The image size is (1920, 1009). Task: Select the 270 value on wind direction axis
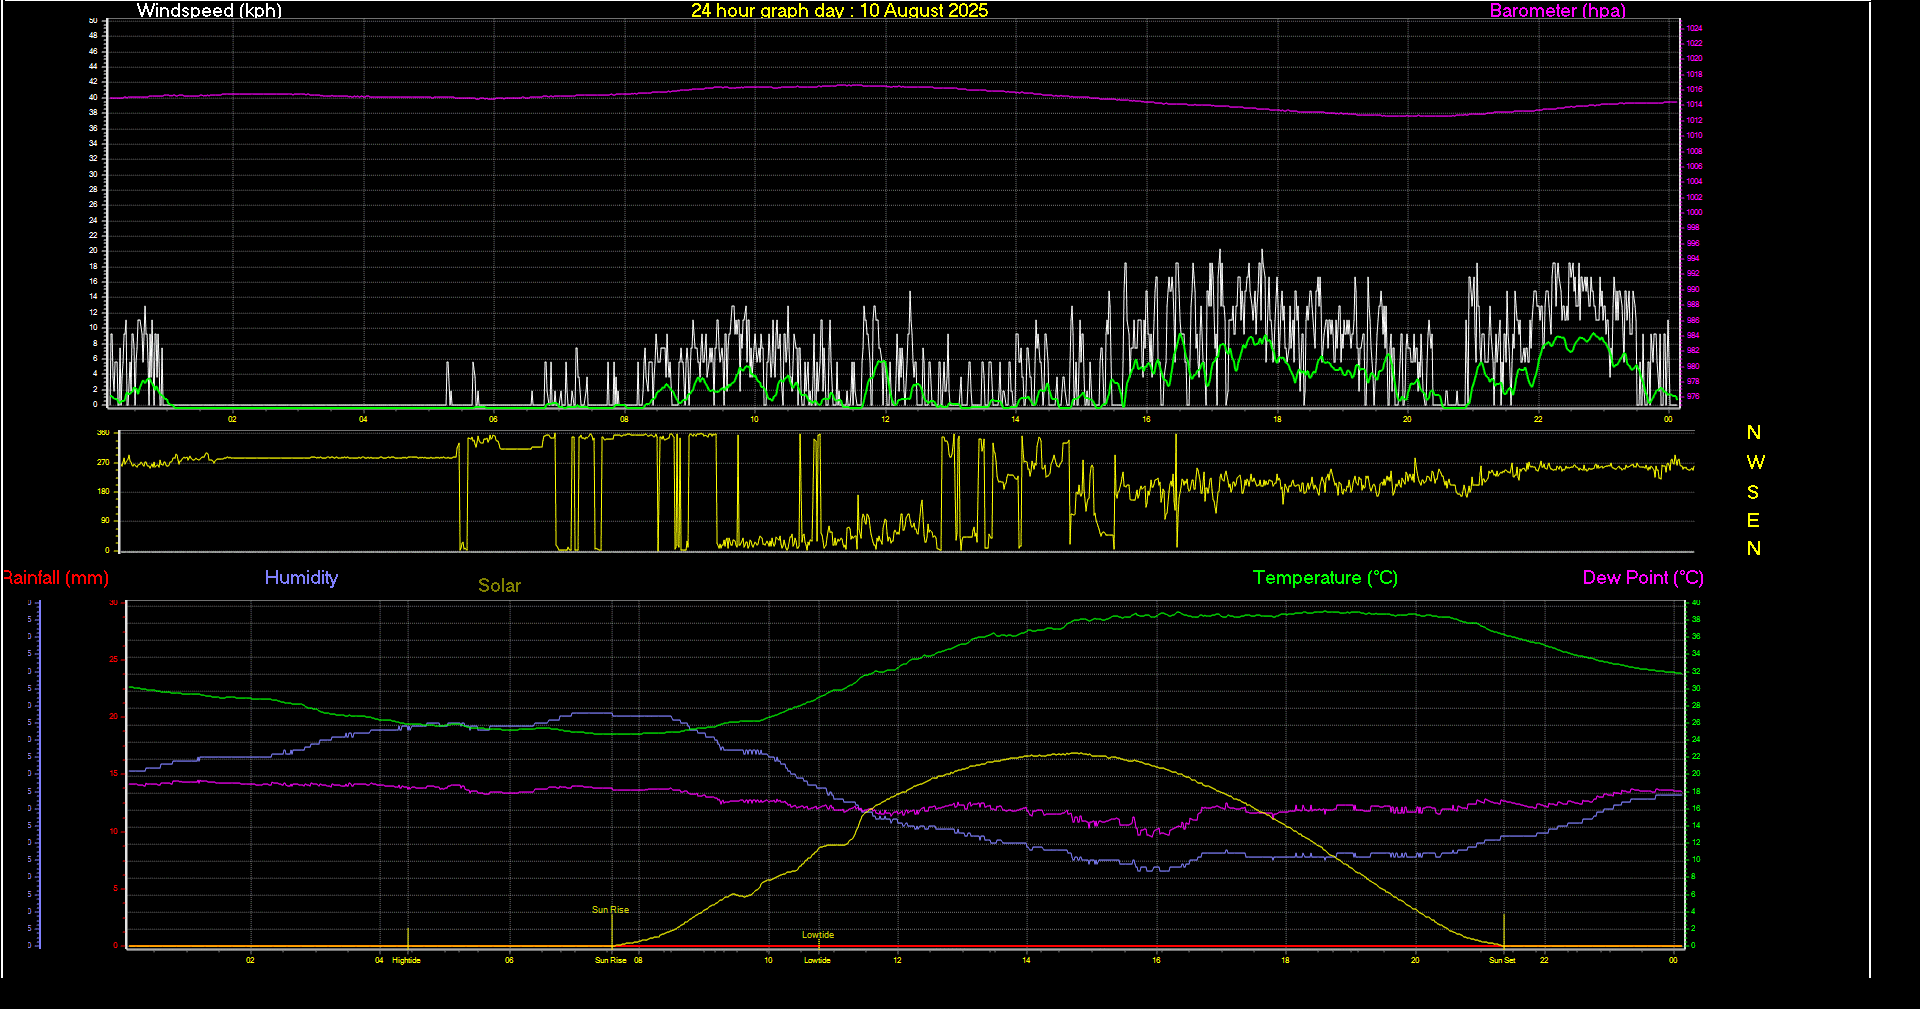(x=103, y=462)
